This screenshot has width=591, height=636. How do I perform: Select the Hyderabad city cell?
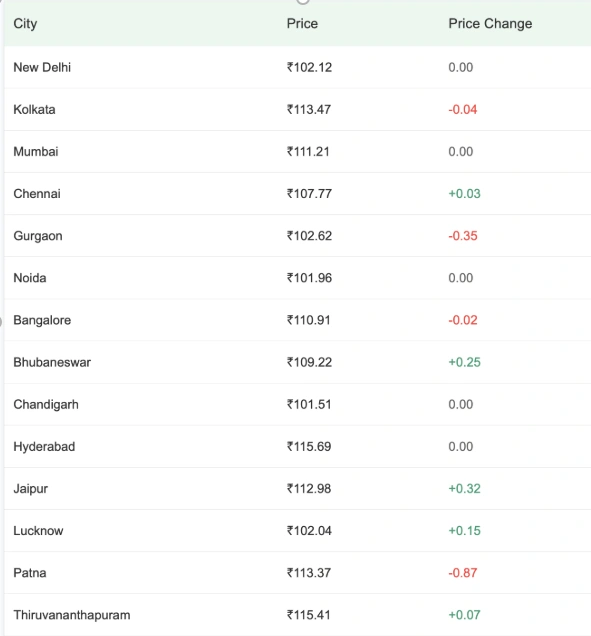44,447
